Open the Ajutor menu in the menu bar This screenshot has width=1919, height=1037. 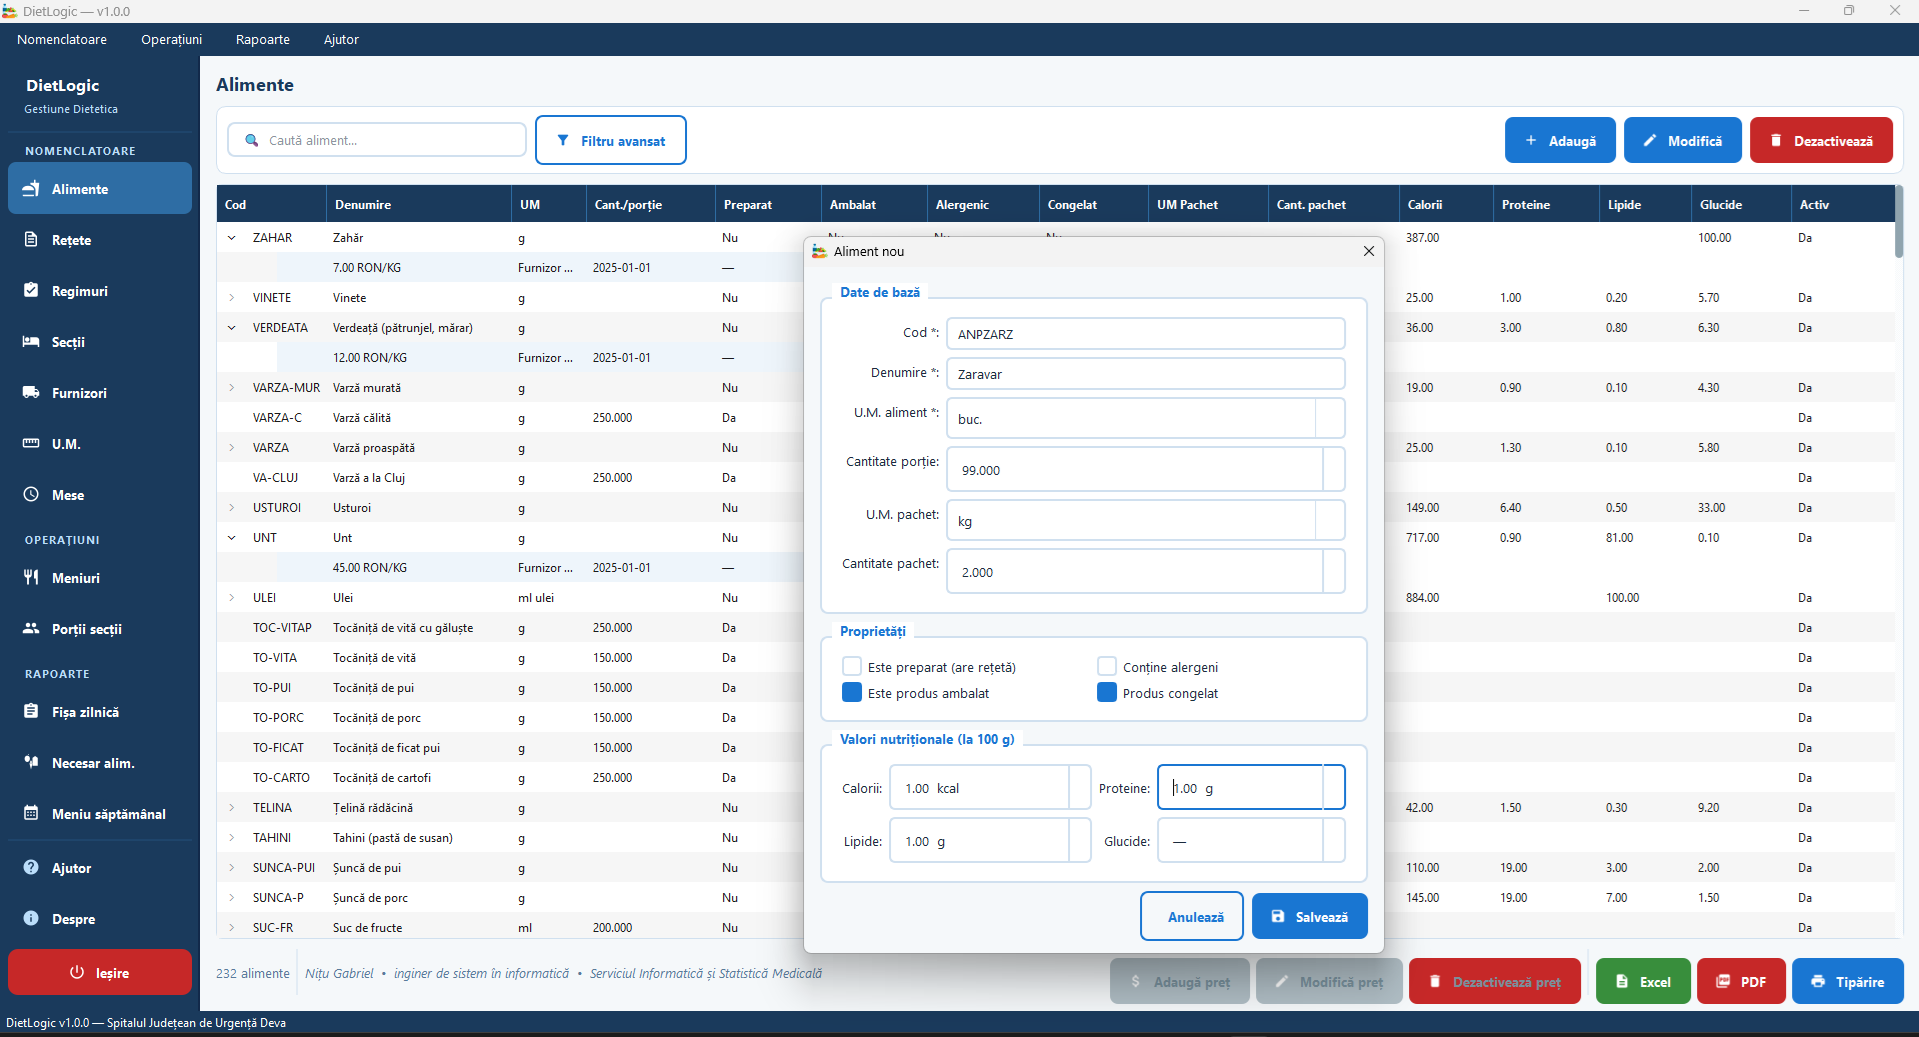pos(341,40)
